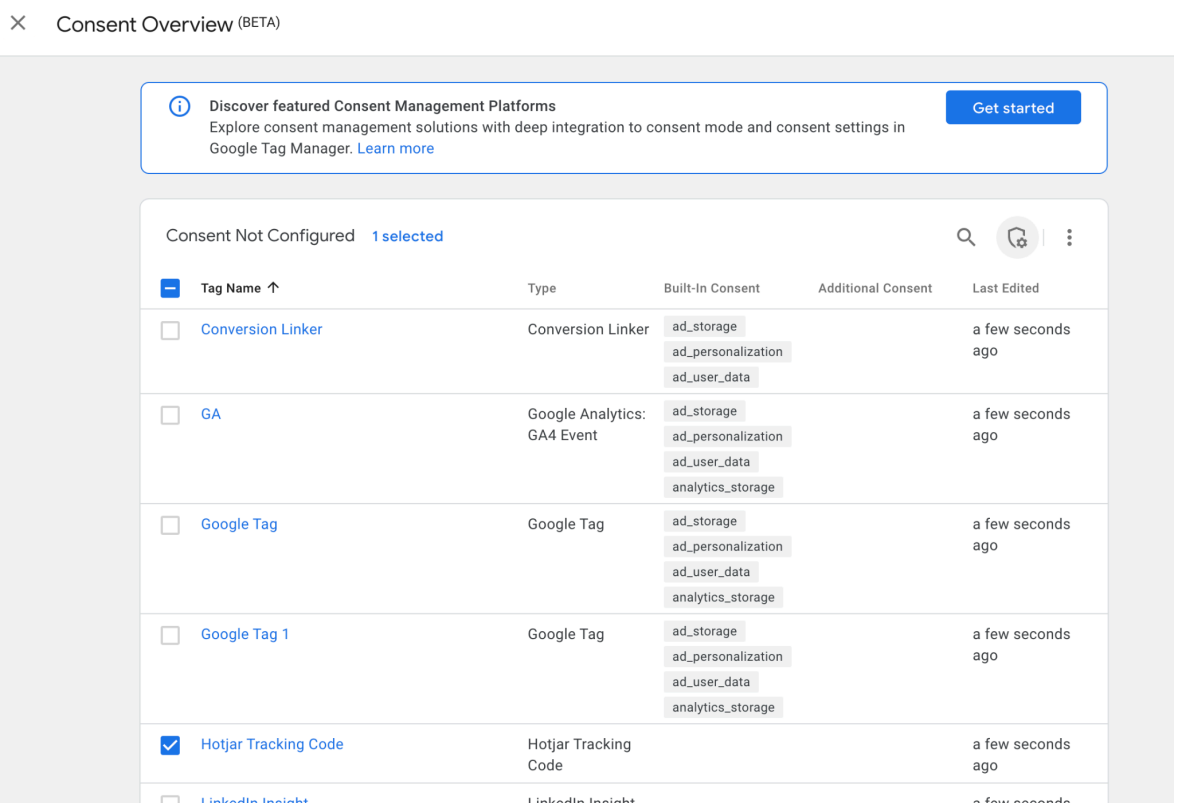Click the 1 selected label
1177x803 pixels.
[408, 236]
